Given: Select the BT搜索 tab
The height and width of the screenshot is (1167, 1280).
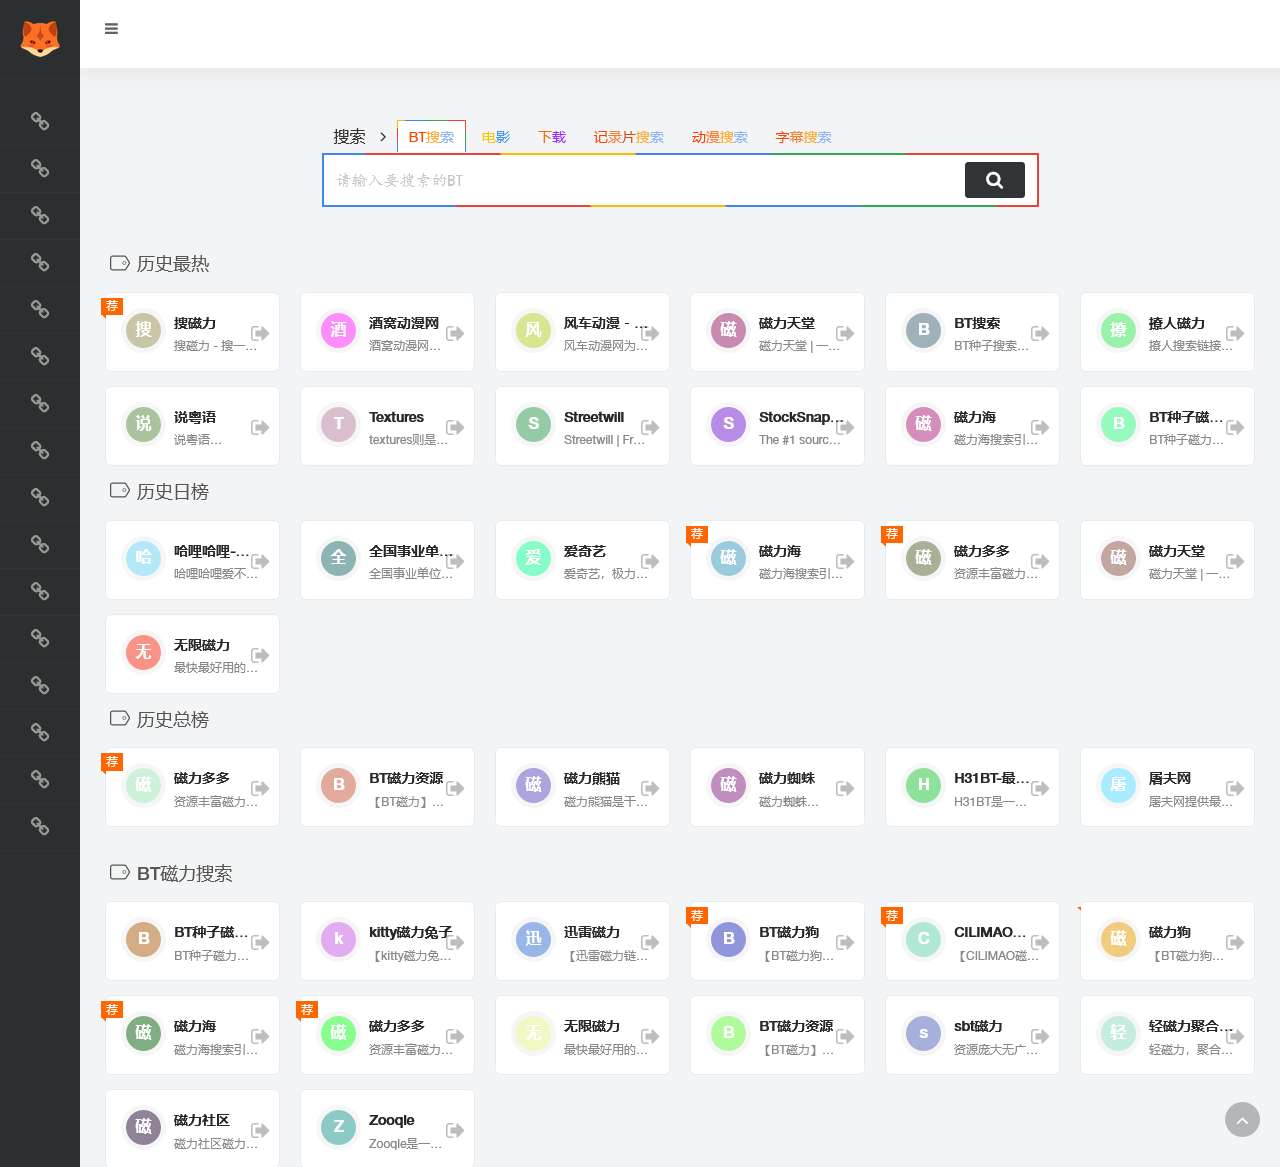Looking at the screenshot, I should pyautogui.click(x=431, y=137).
